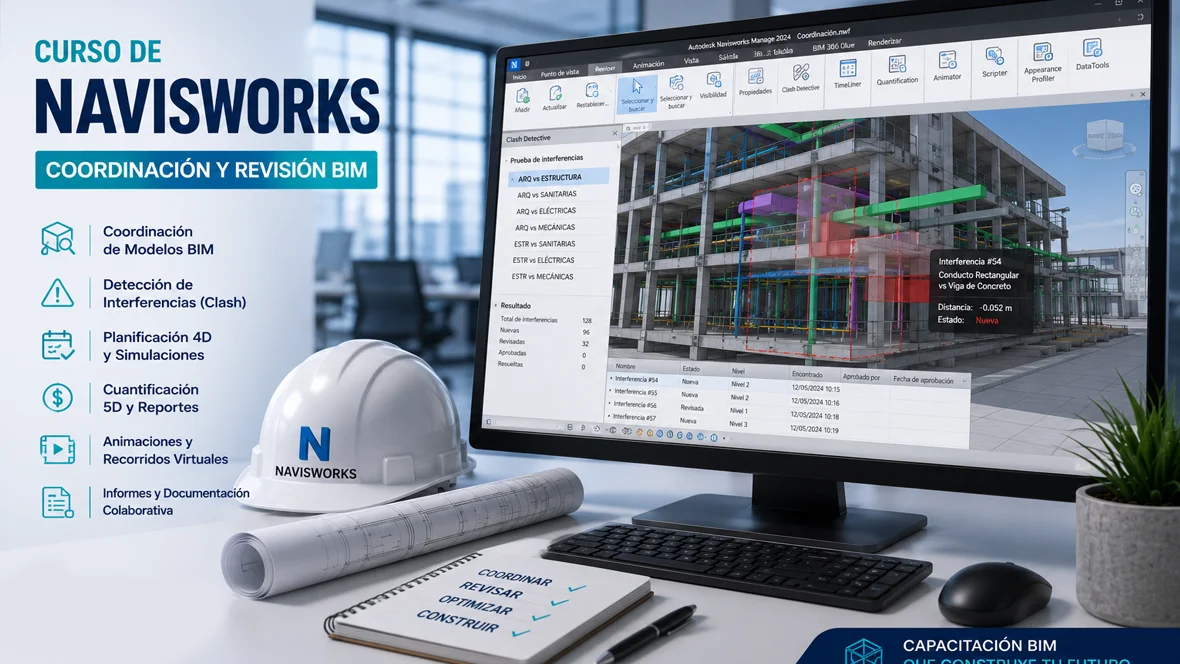Sort results by the Nombre column
This screenshot has height=664, width=1180.
(x=625, y=367)
